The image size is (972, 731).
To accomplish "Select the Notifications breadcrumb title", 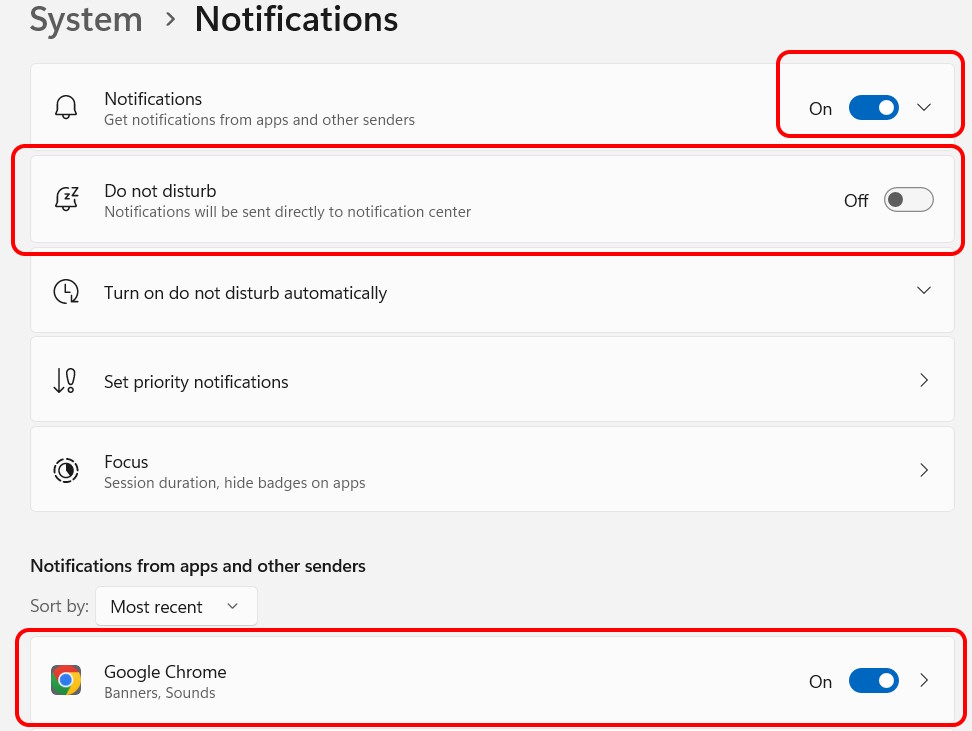I will pyautogui.click(x=296, y=19).
